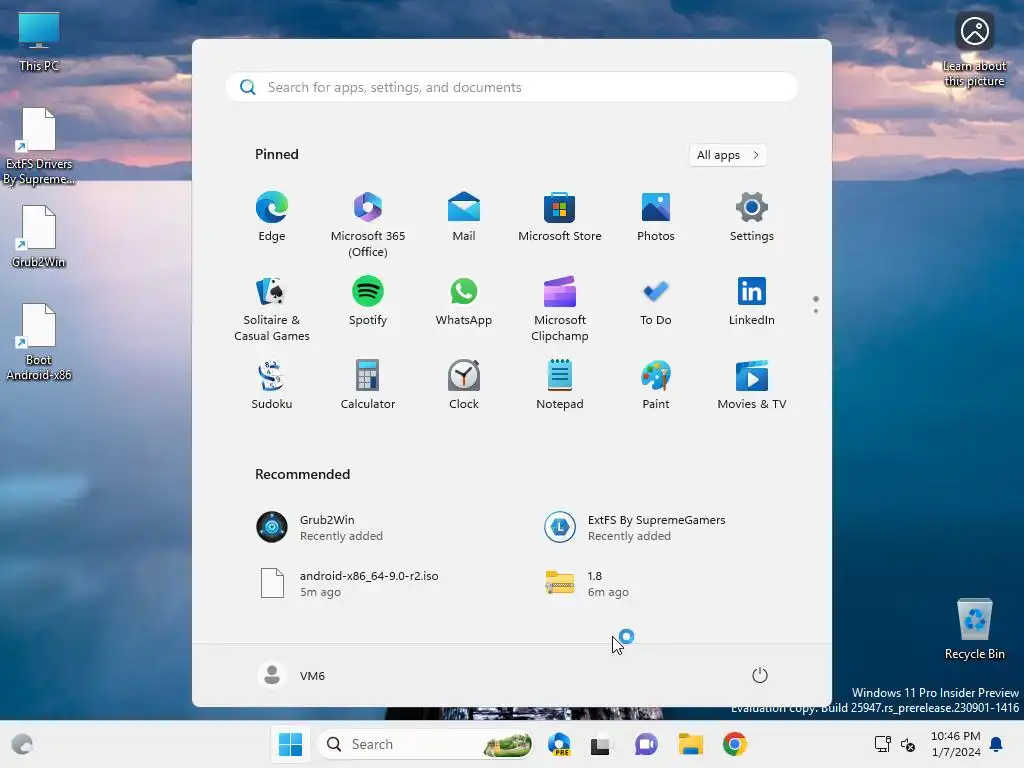Open Edge from pinned apps
This screenshot has width=1024, height=768.
(x=272, y=217)
